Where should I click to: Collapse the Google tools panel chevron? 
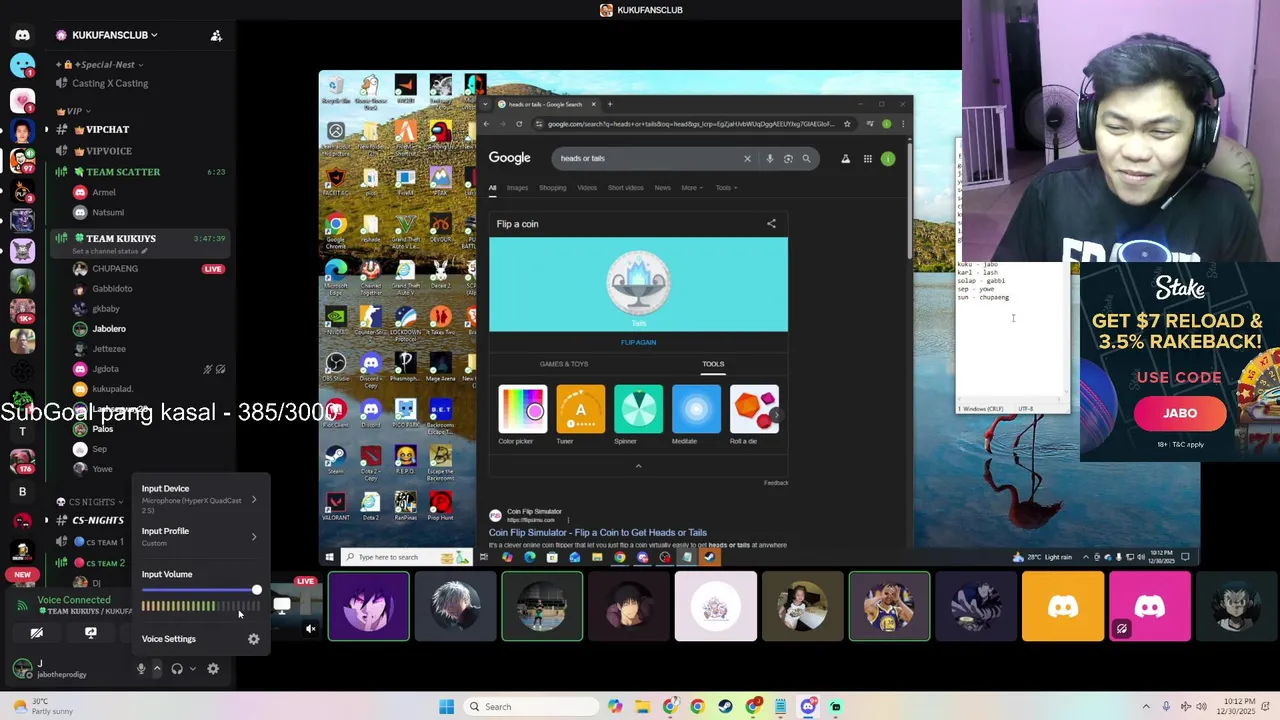638,466
